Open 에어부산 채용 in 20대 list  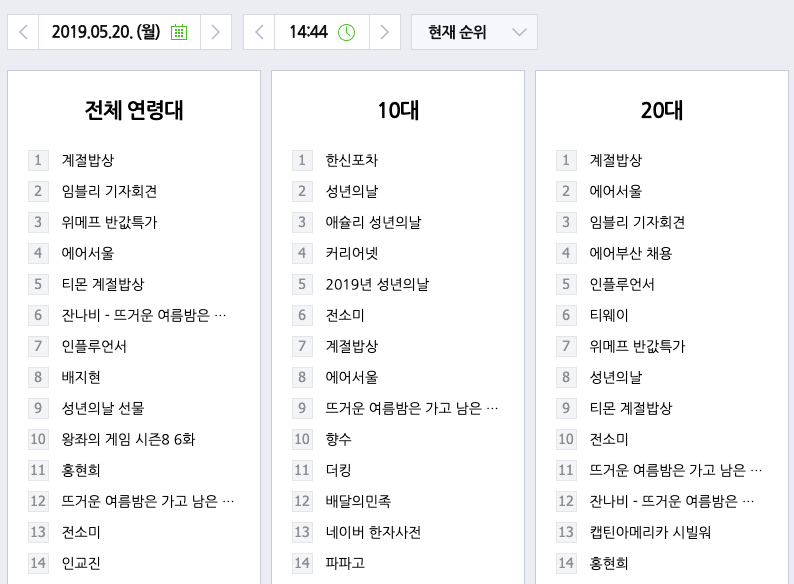tap(630, 253)
